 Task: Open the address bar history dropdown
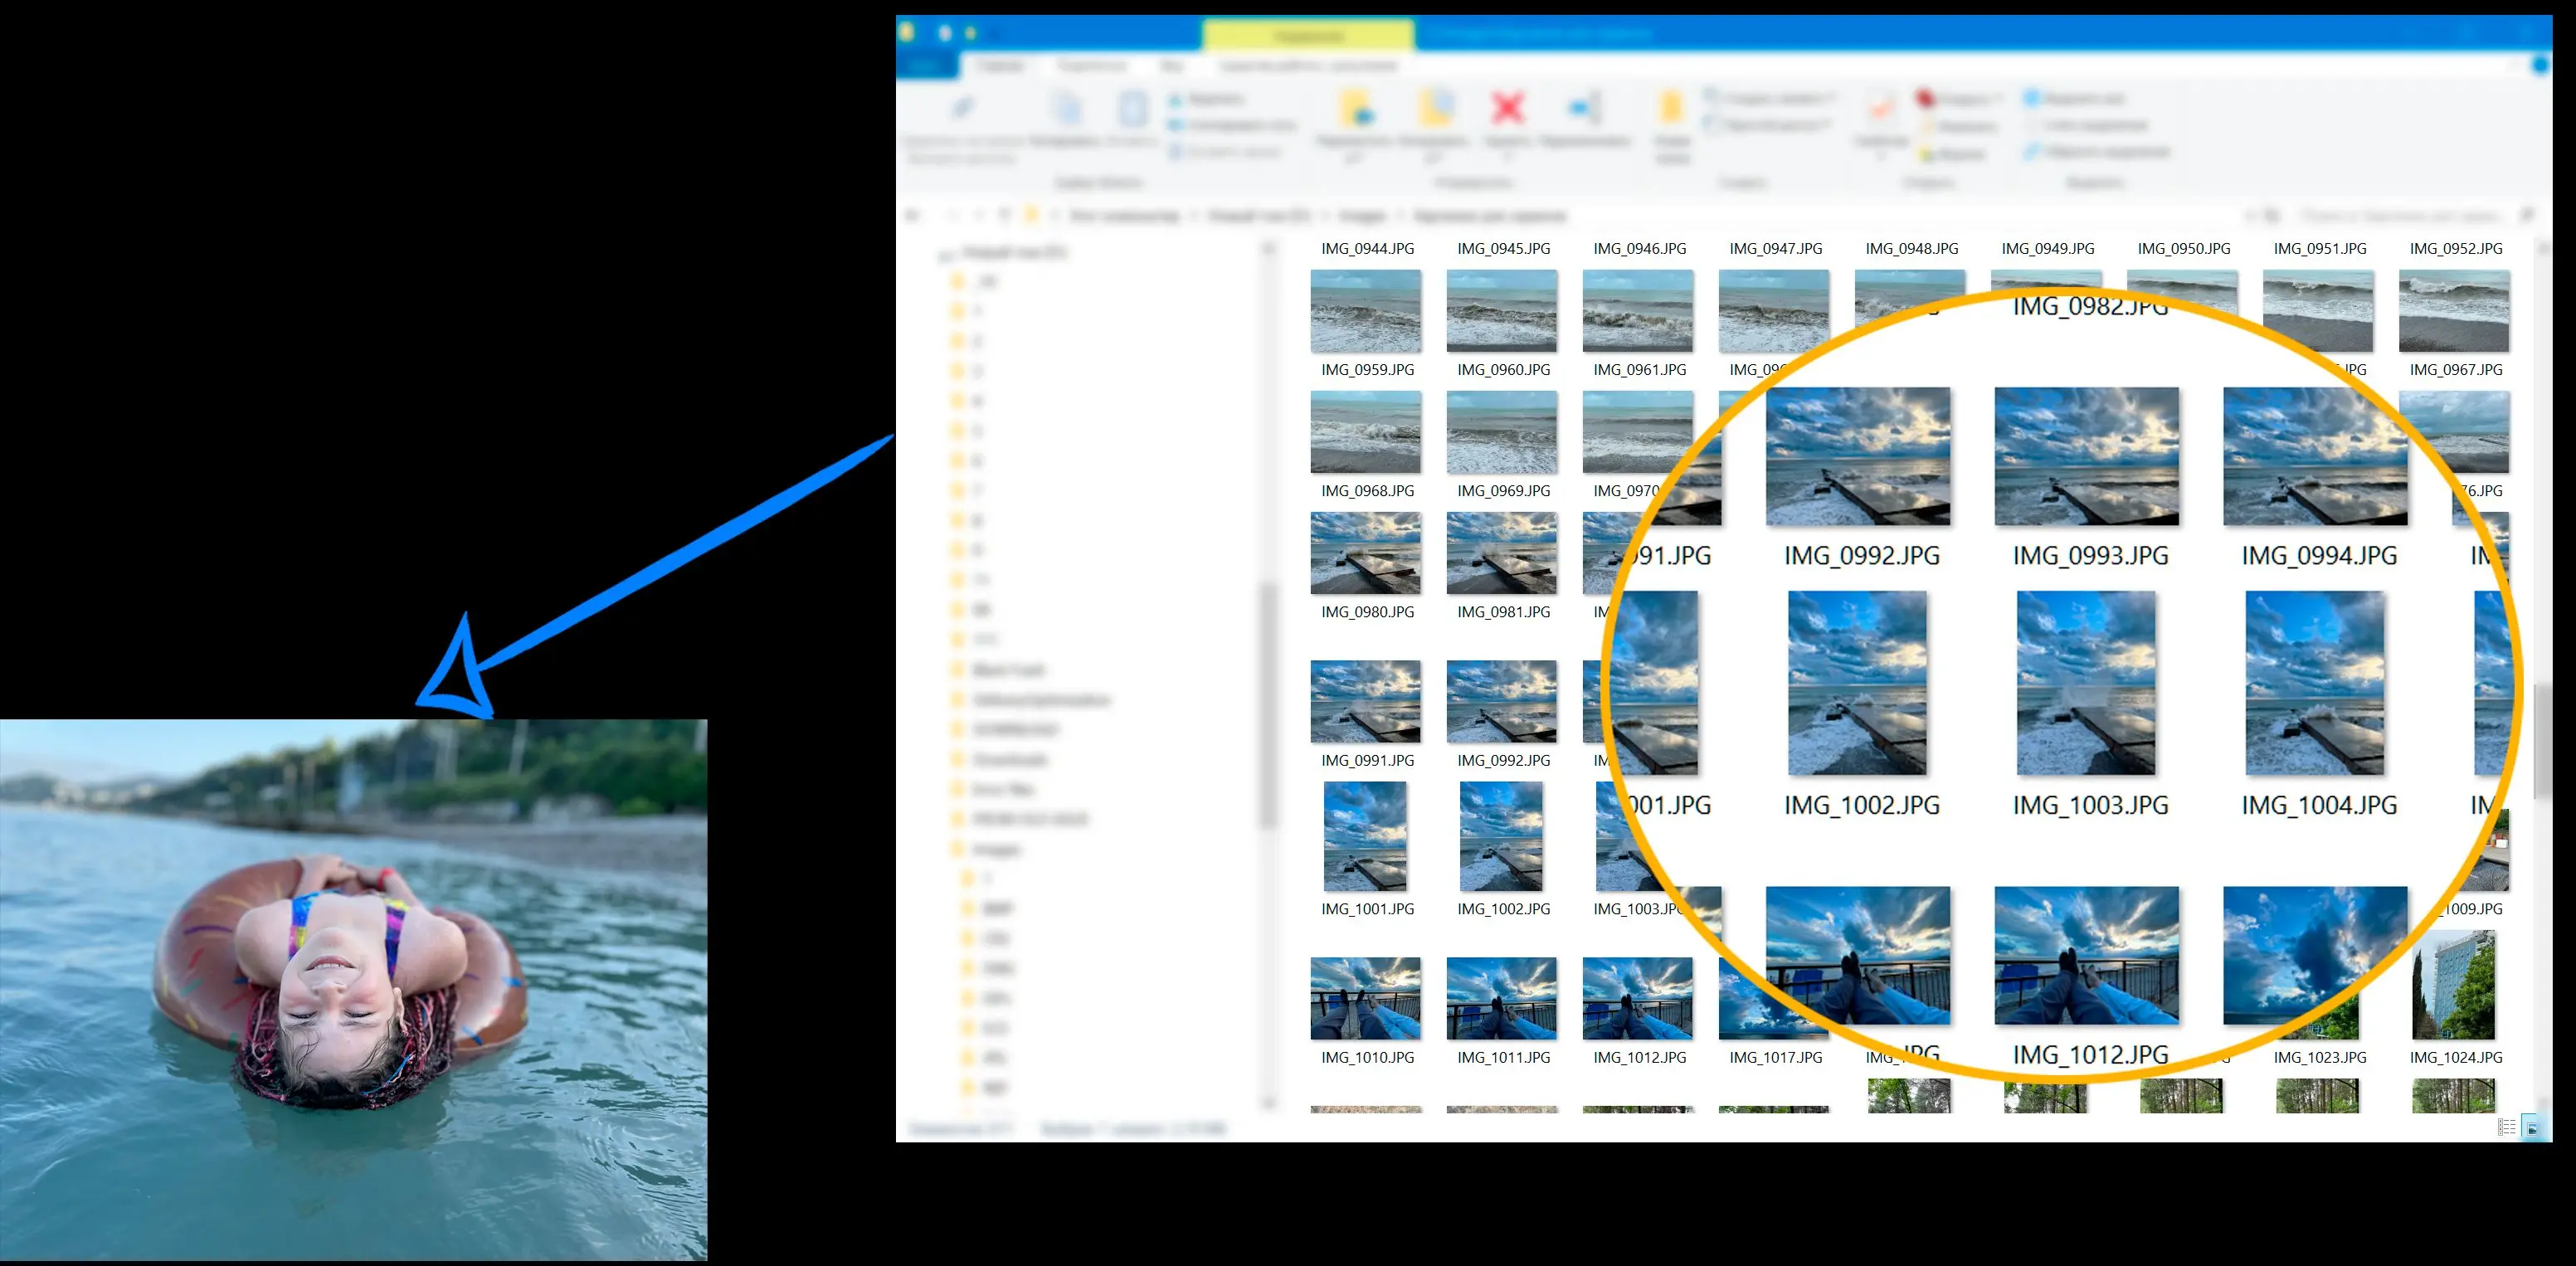point(2249,215)
